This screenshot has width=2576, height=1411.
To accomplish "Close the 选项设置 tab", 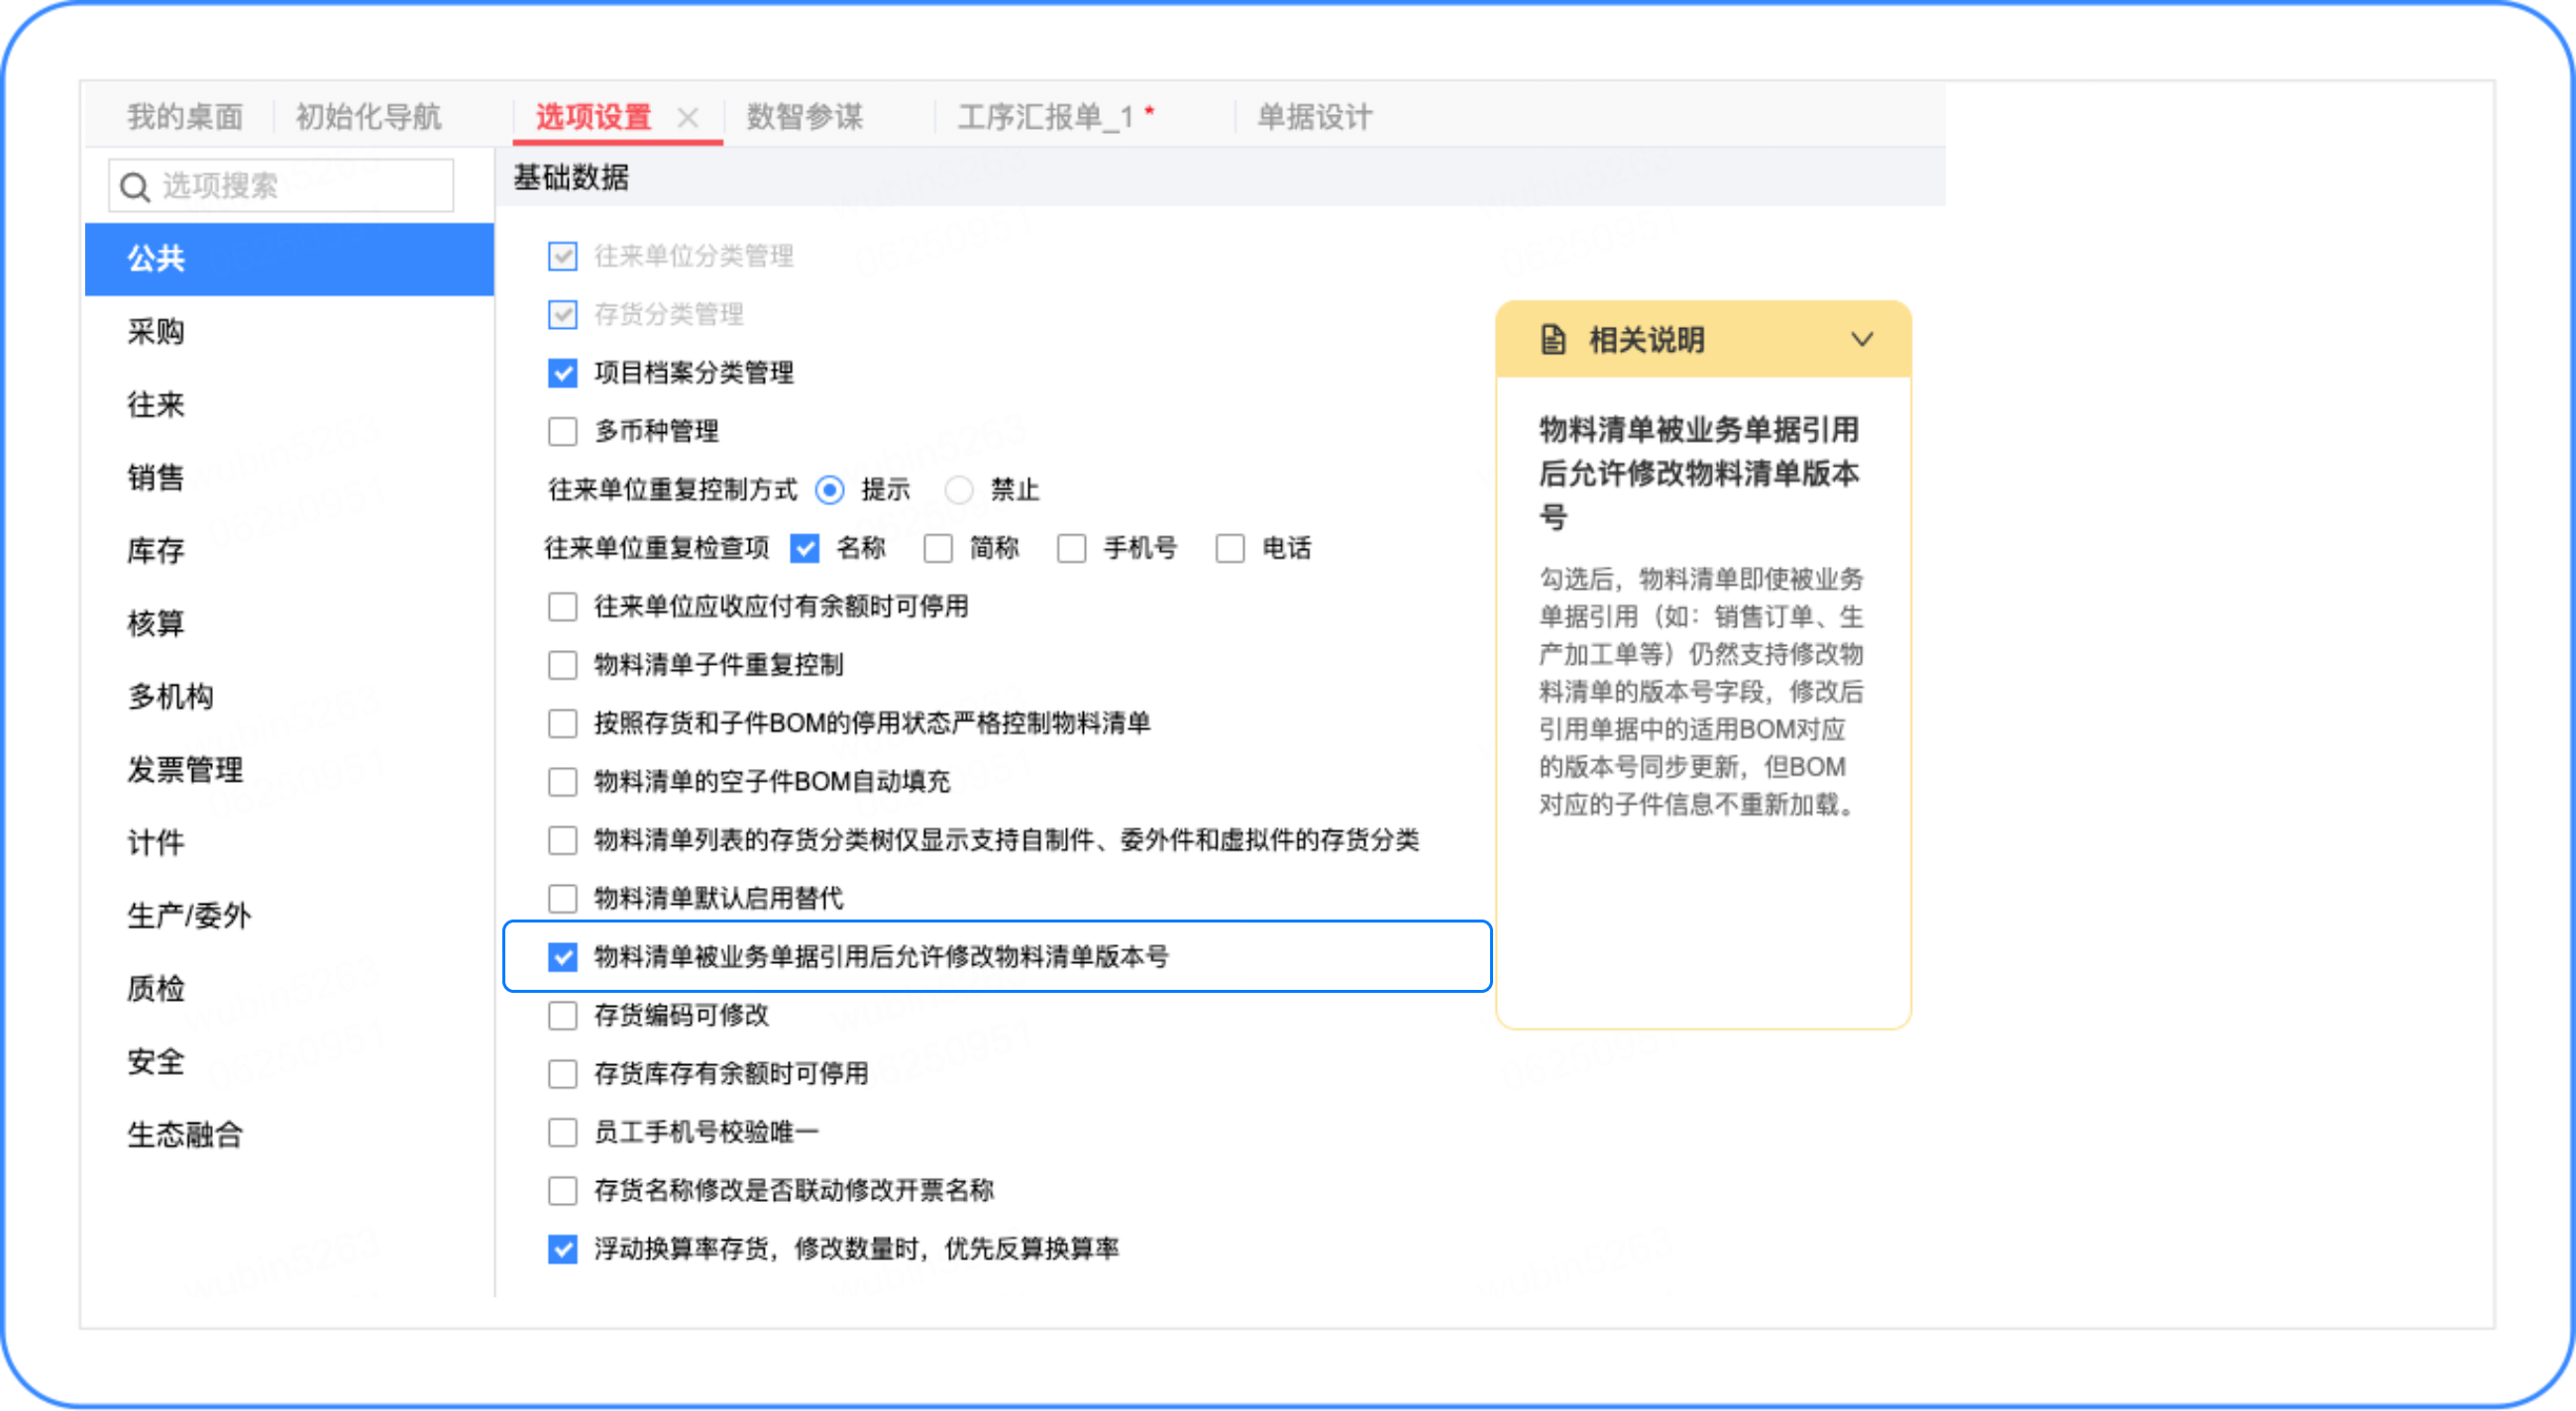I will click(687, 118).
